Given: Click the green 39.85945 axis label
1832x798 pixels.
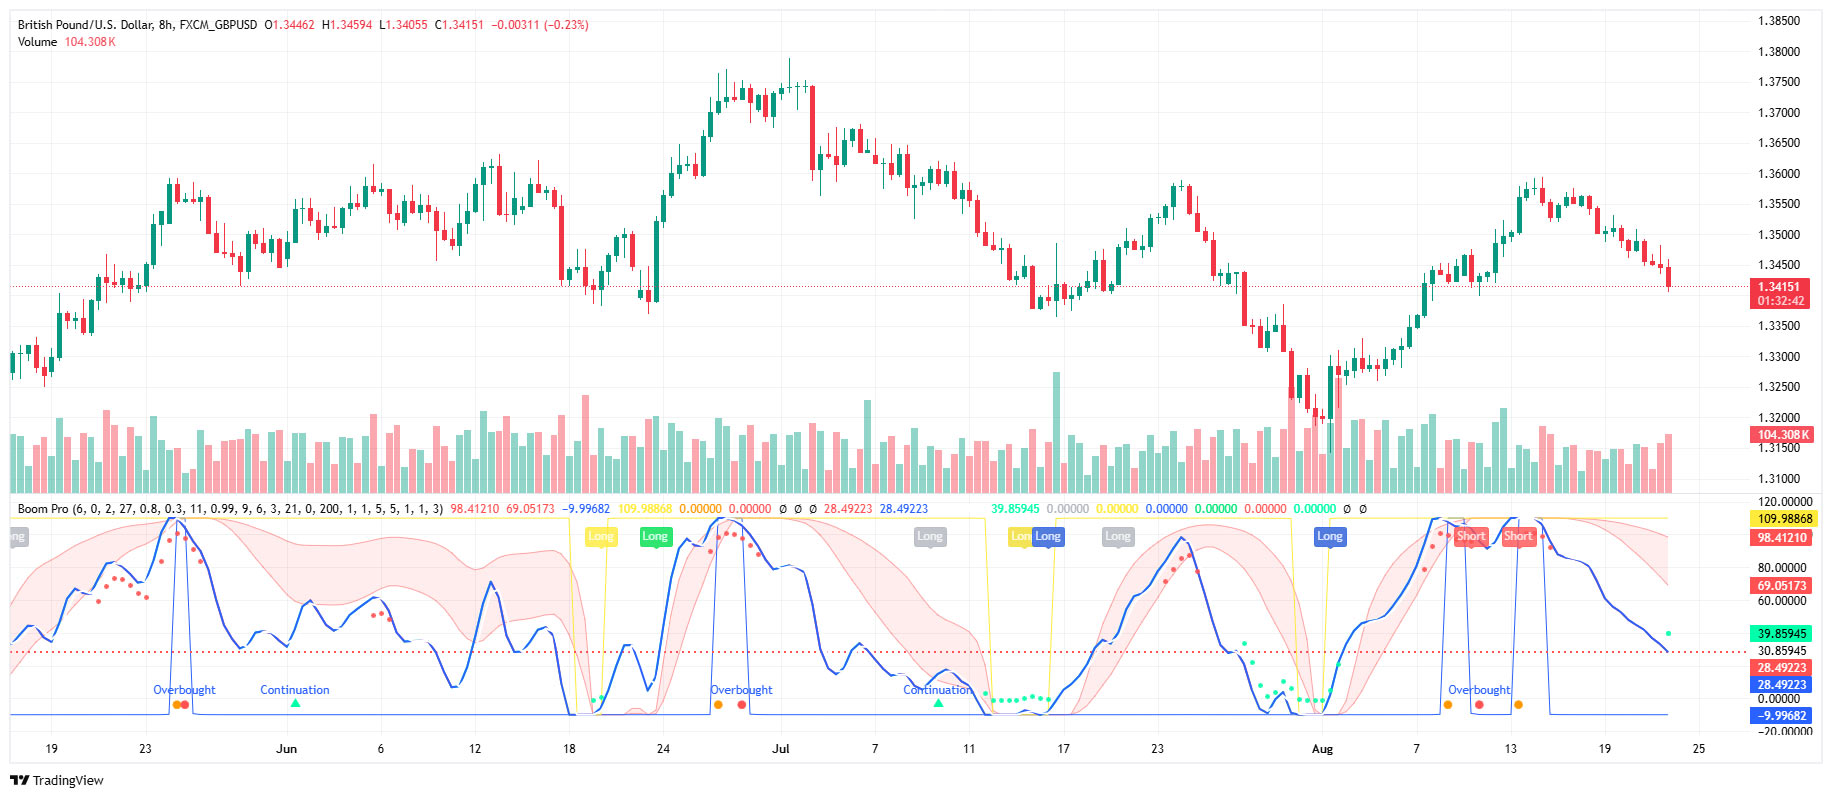Looking at the screenshot, I should point(1782,634).
